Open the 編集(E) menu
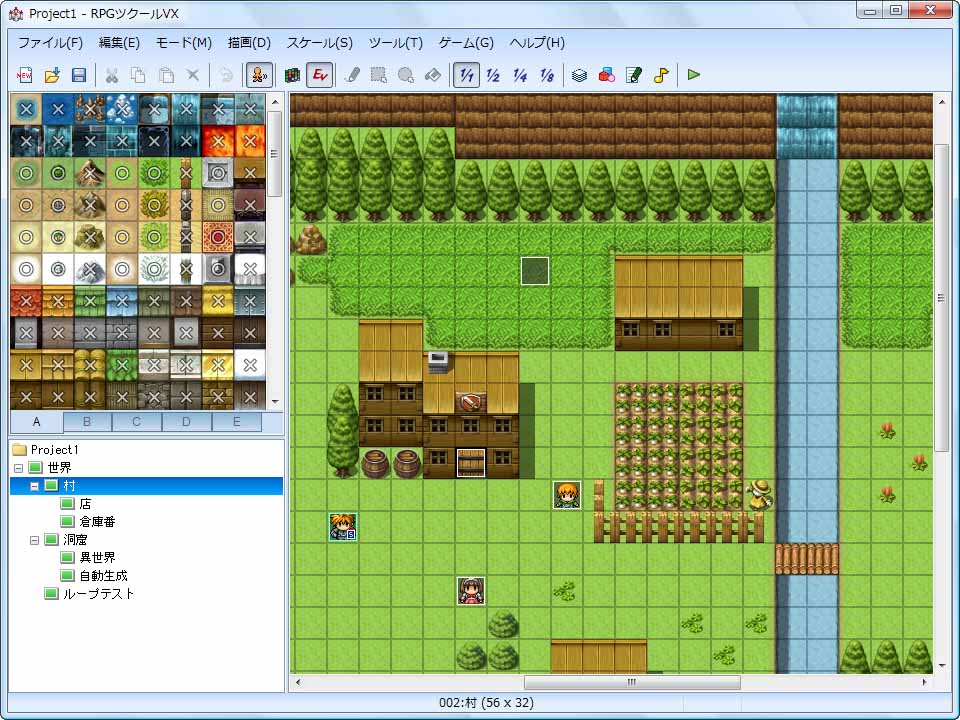 click(x=119, y=43)
